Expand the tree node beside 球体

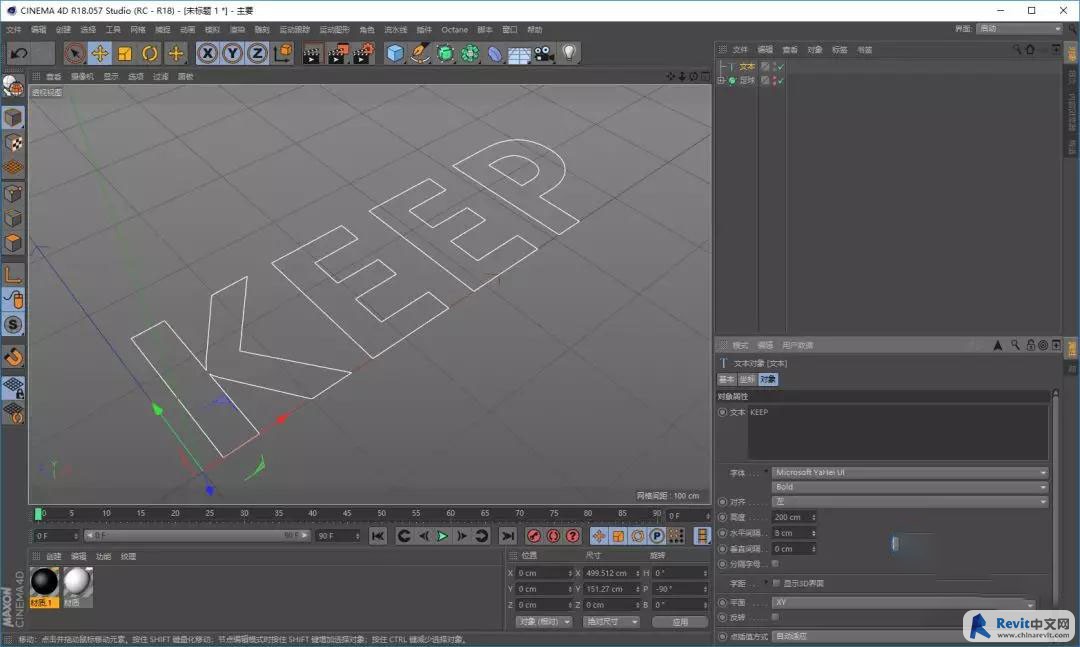pyautogui.click(x=722, y=81)
